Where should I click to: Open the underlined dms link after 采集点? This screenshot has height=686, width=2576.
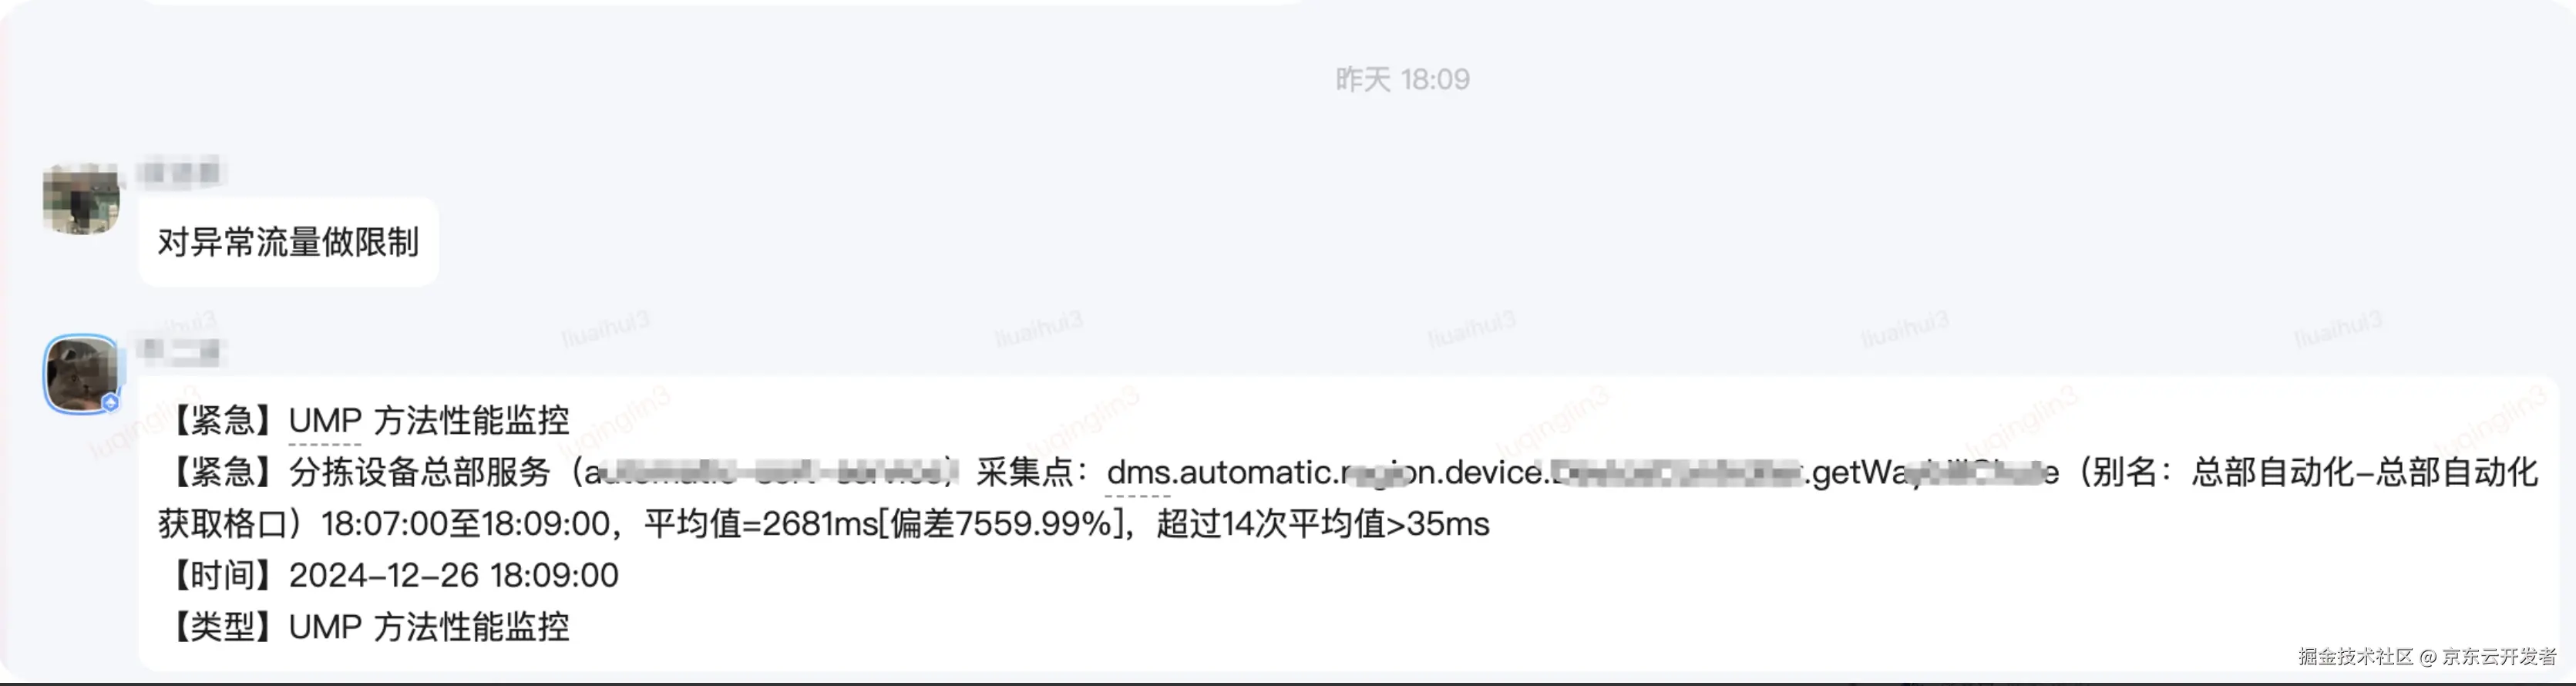tap(1138, 473)
